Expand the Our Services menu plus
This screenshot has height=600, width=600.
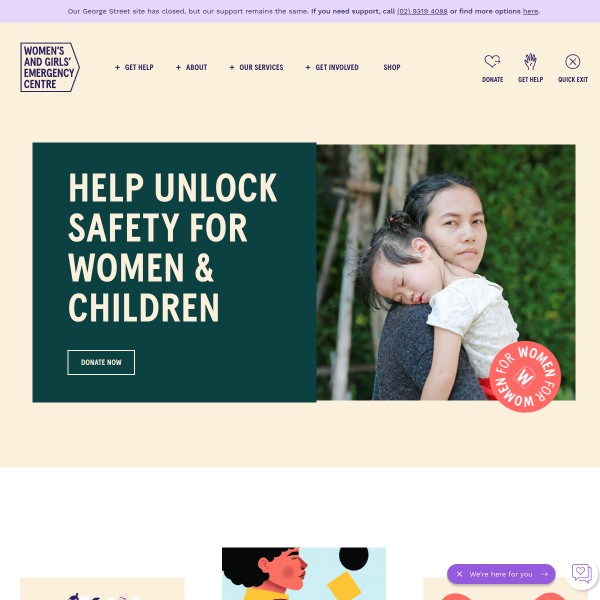coord(232,67)
